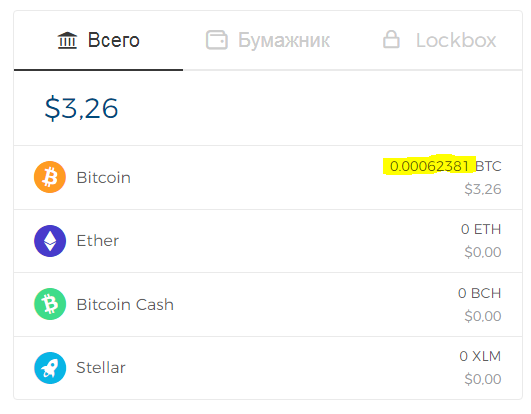Select the Bitcoin Cash label
This screenshot has height=414, width=531.
pyautogui.click(x=125, y=304)
